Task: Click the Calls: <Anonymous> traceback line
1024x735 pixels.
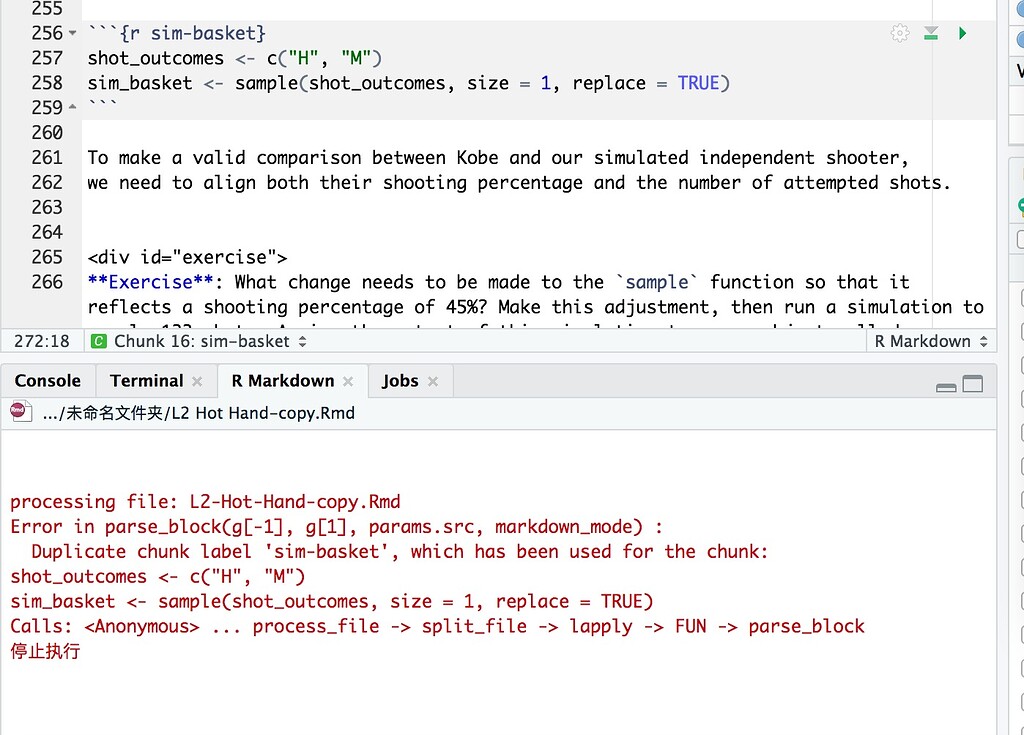Action: tap(437, 626)
